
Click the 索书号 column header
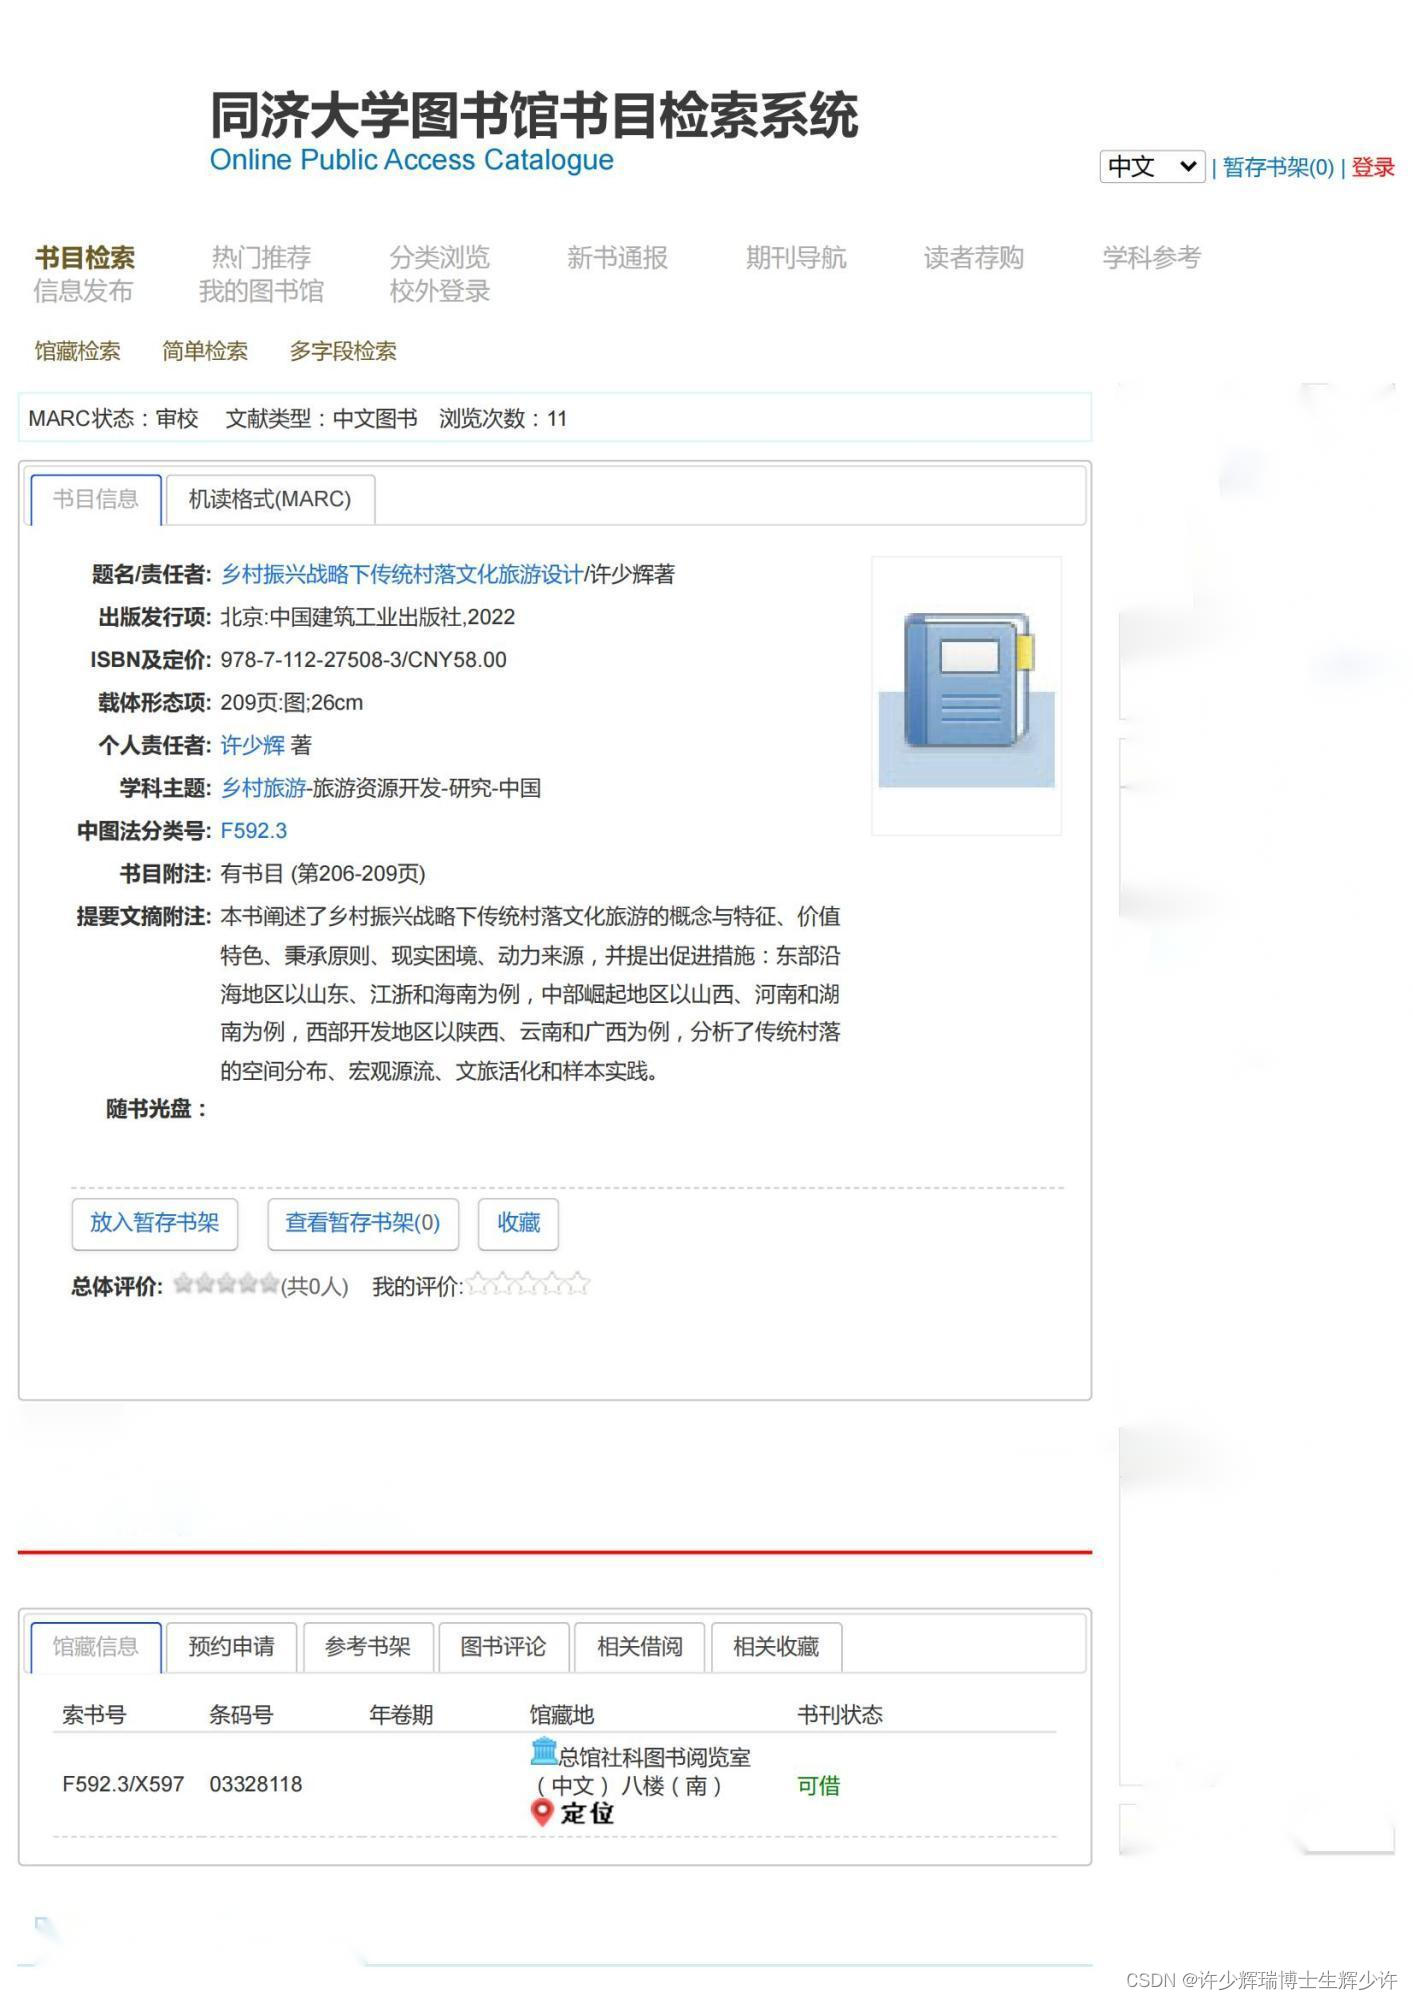click(94, 1715)
